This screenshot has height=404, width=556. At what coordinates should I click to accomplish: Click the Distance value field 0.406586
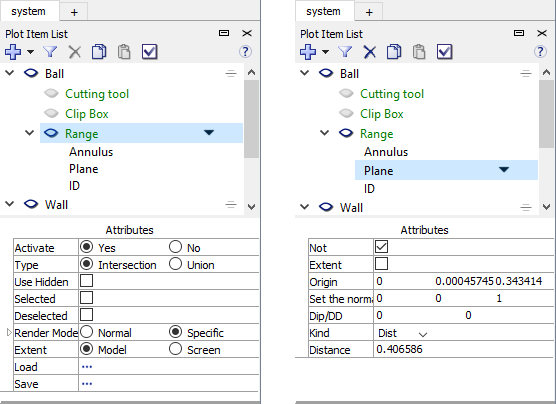pyautogui.click(x=463, y=349)
